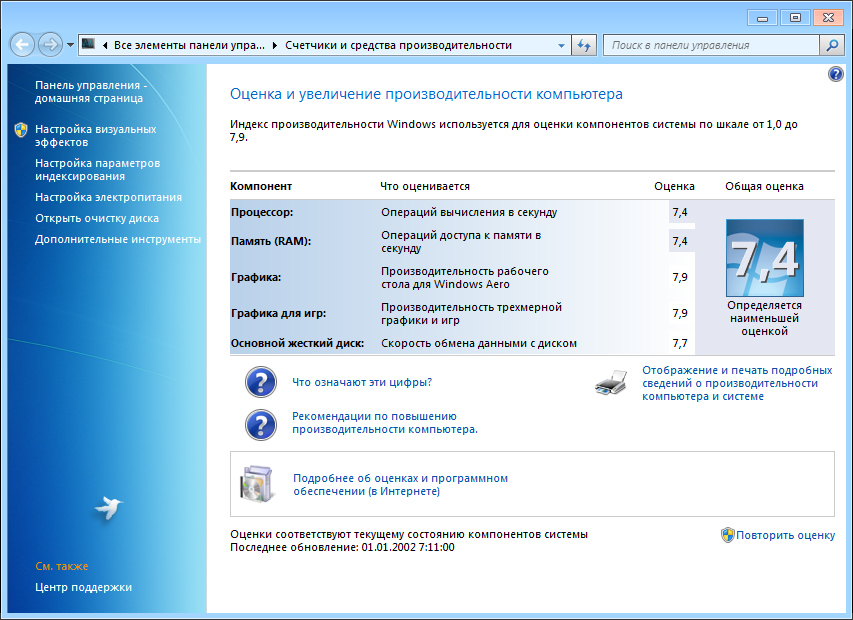Click the magnifier search icon
Screen dimensions: 853x620
coord(832,45)
